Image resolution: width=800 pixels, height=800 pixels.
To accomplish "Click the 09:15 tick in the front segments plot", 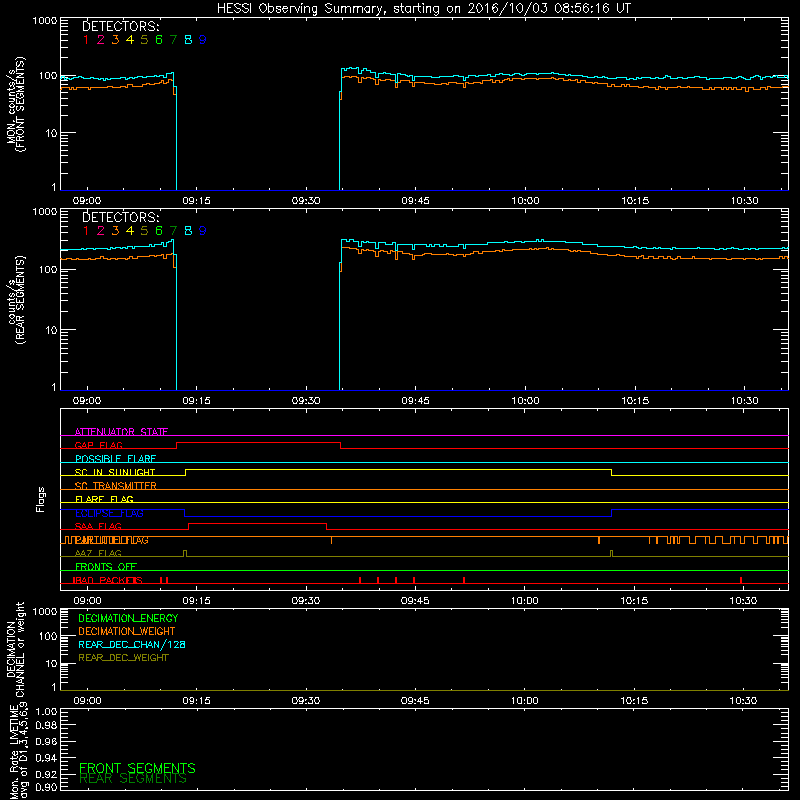I will click(196, 201).
